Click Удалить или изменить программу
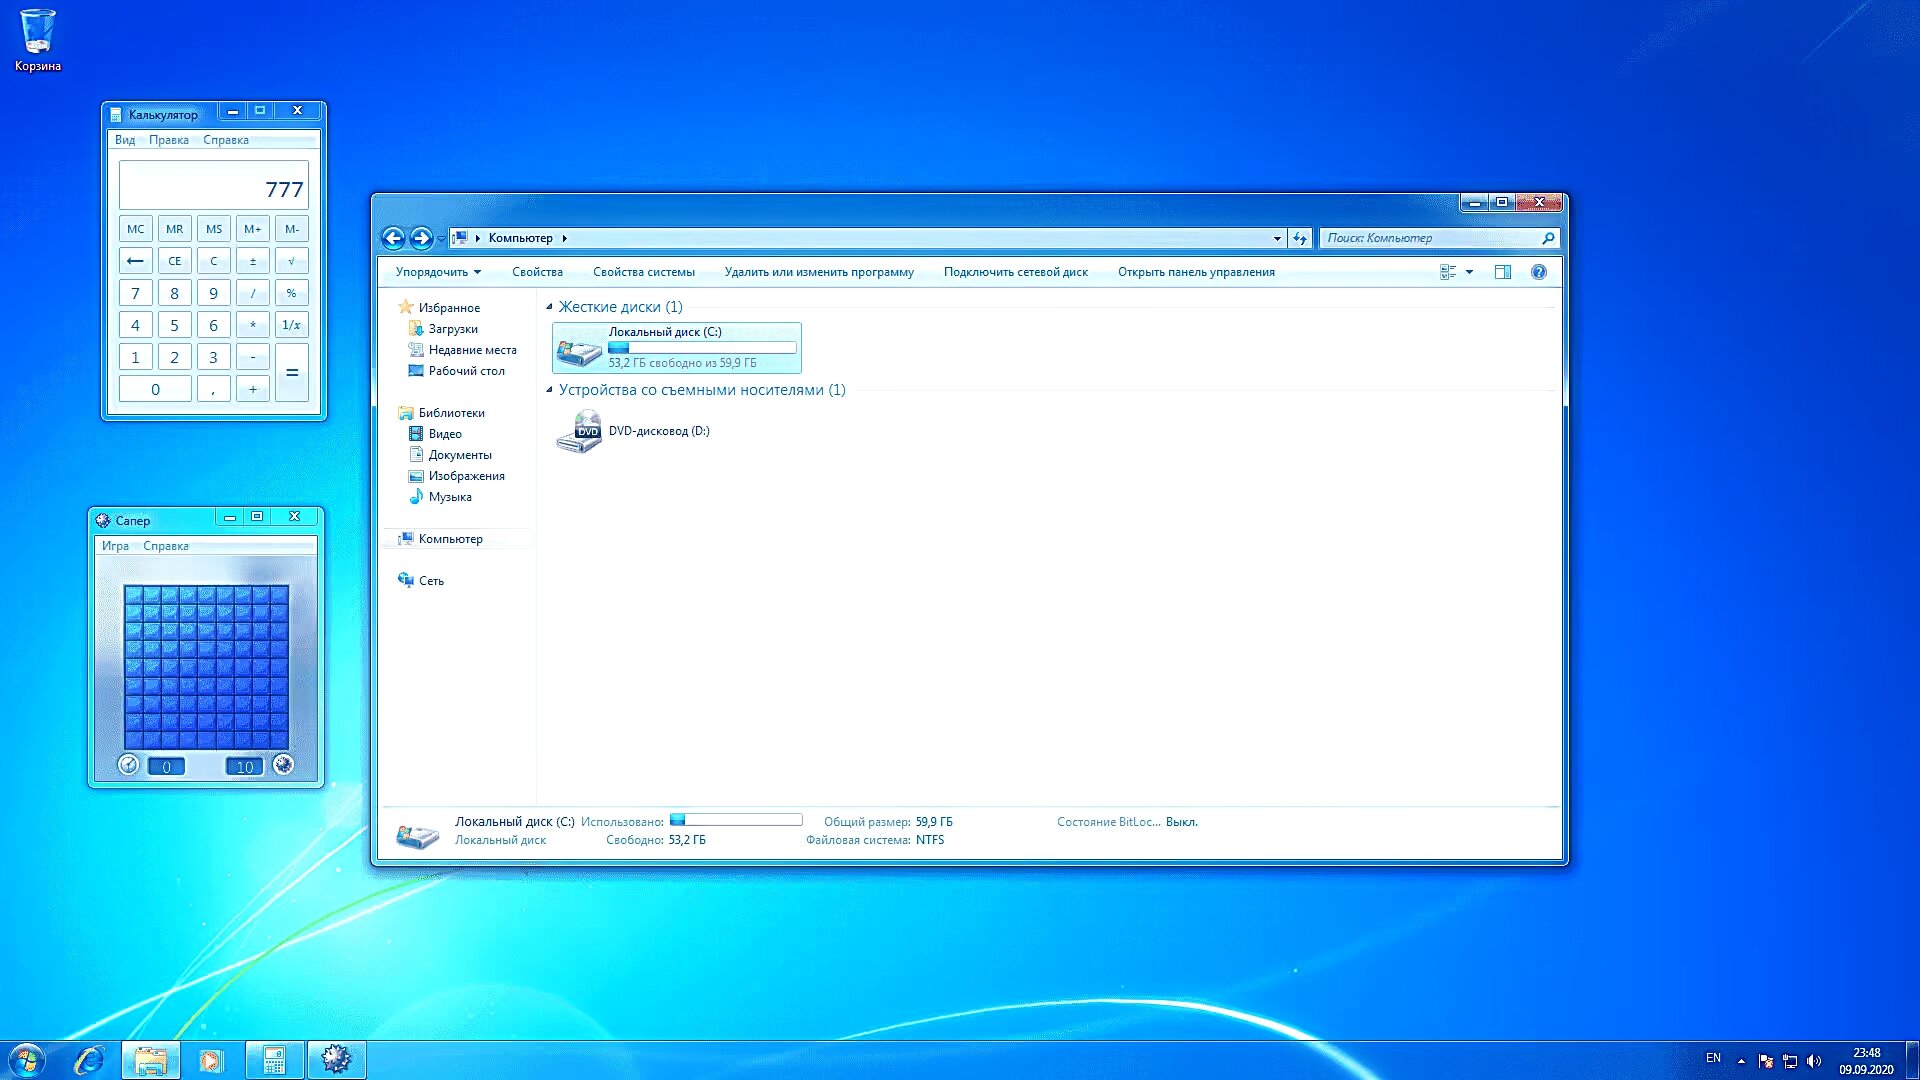This screenshot has height=1080, width=1920. tap(819, 272)
